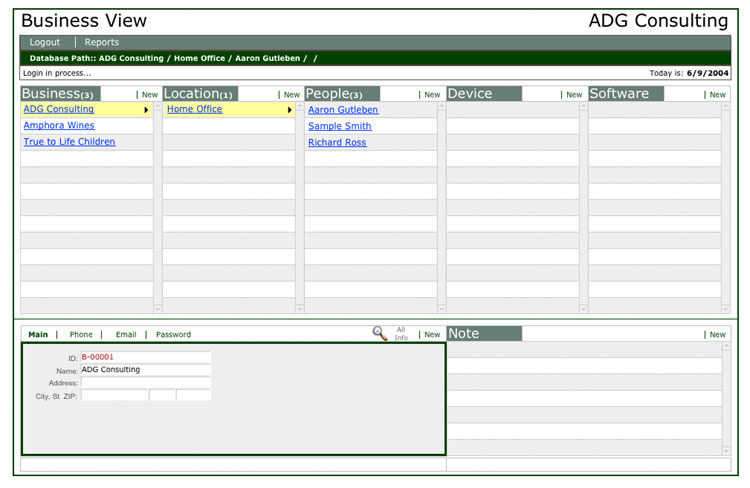Click New beside All Info

pos(432,334)
